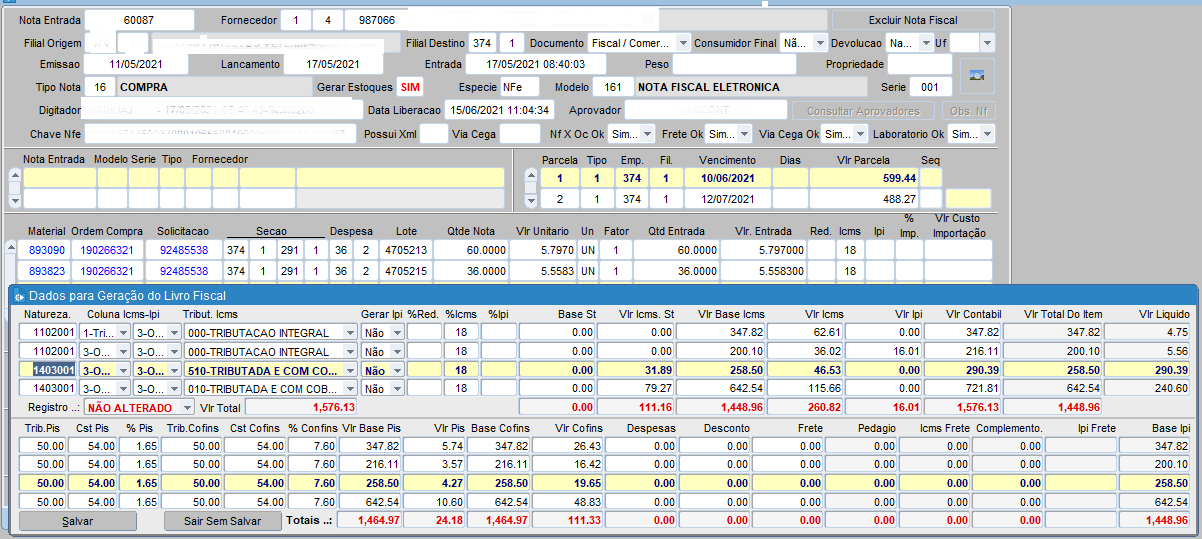Screen dimensions: 1202x539
Task: Click the Obs. Nf button
Action: coord(968,111)
